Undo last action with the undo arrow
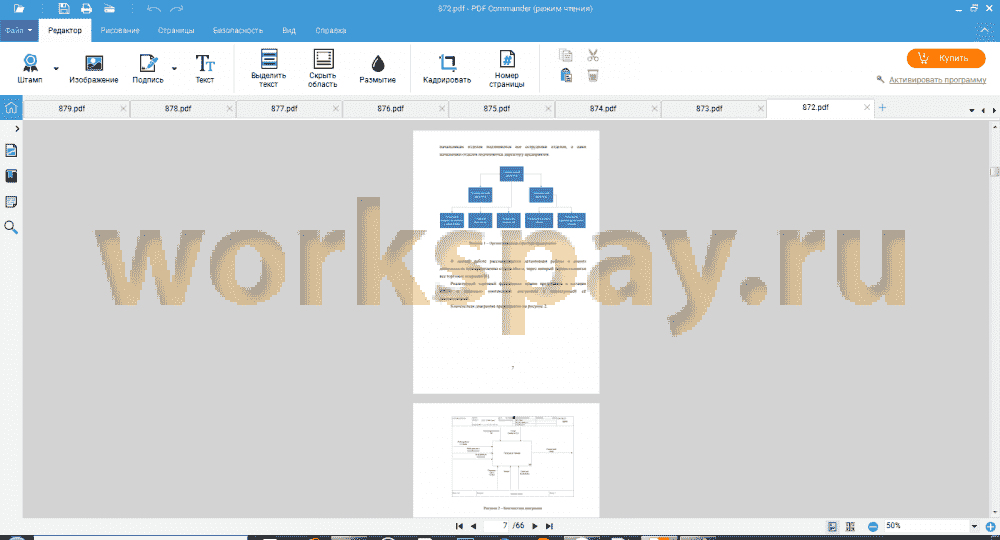This screenshot has width=1000, height=540. tap(154, 9)
